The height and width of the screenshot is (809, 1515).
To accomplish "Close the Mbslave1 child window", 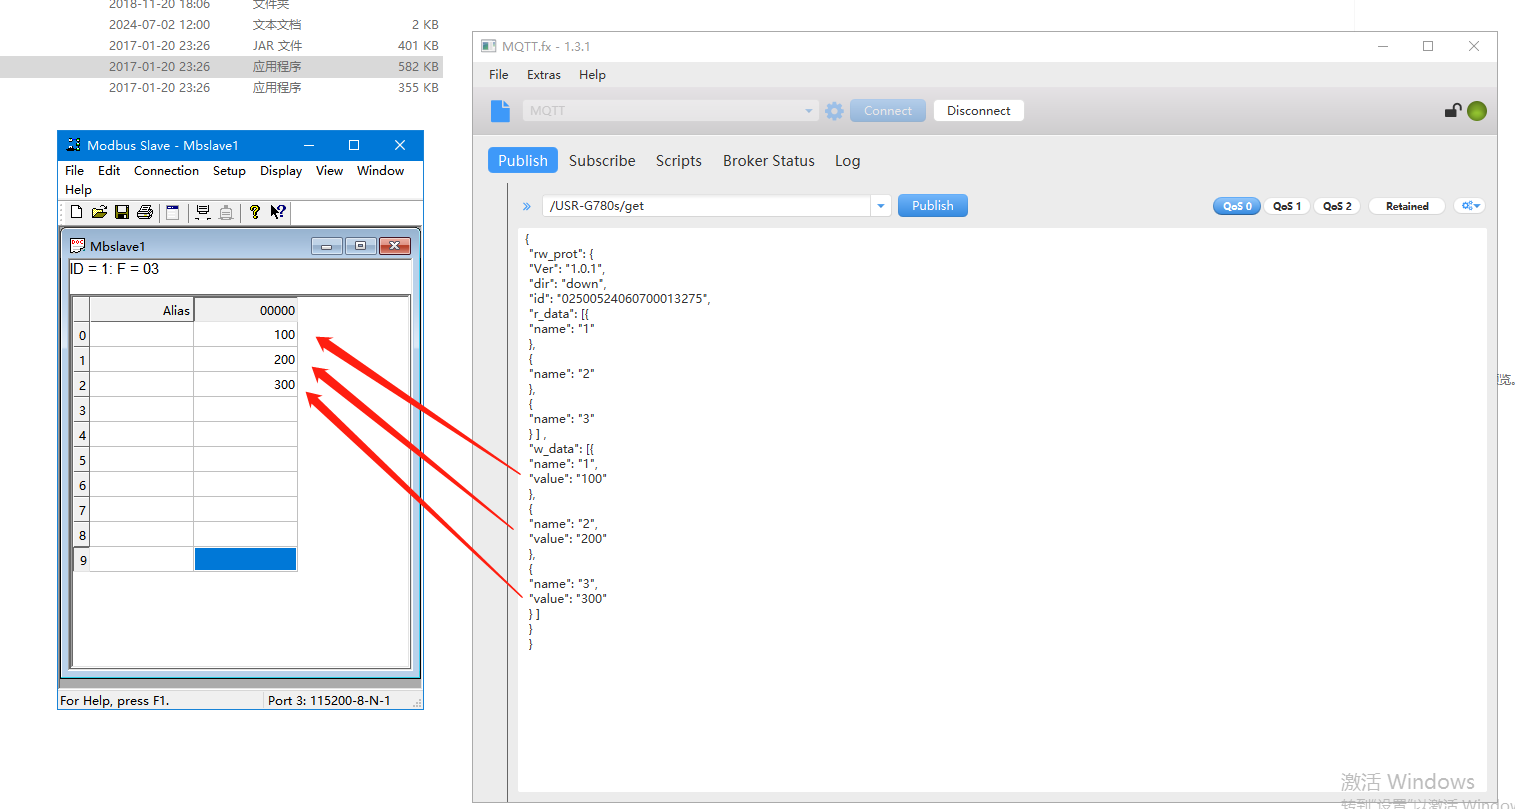I will [x=395, y=246].
